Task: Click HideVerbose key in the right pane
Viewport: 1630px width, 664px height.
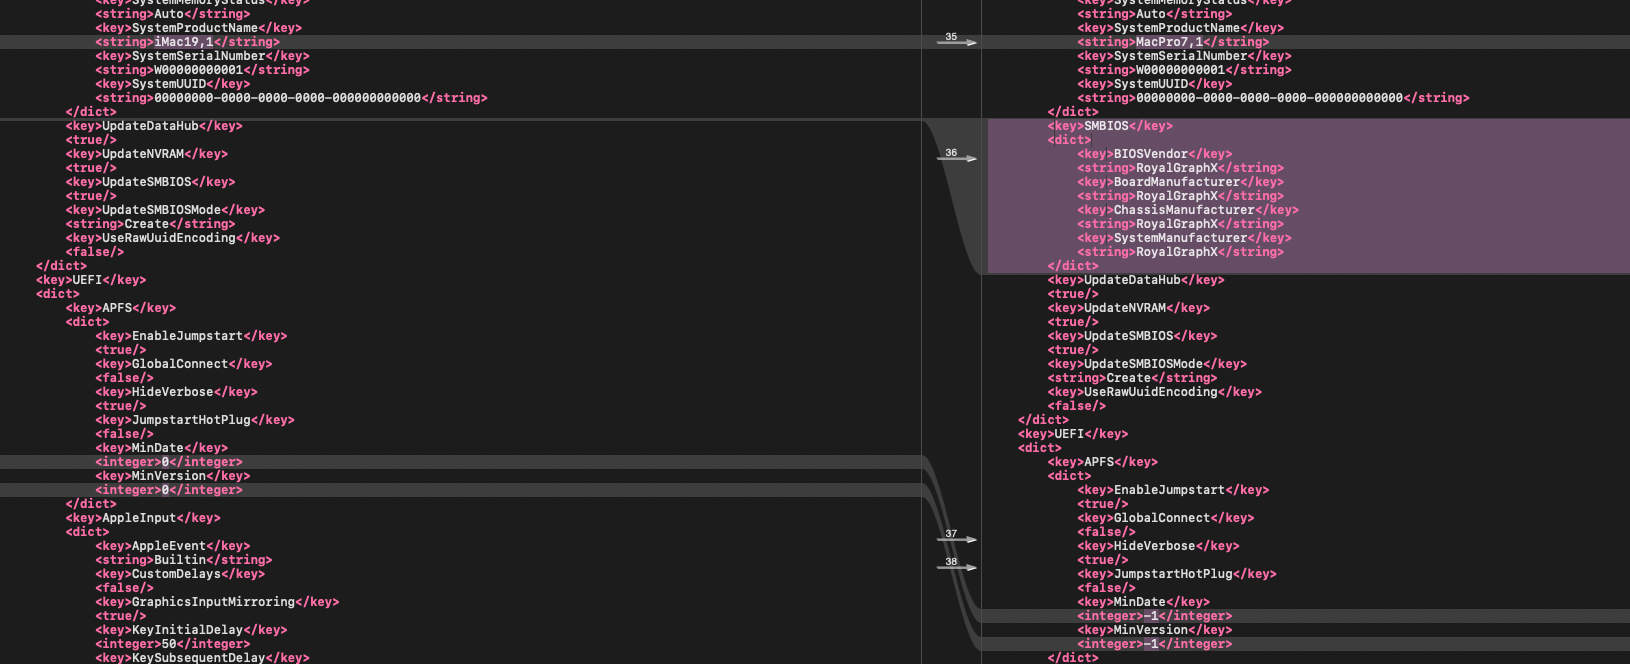Action: pos(1159,546)
